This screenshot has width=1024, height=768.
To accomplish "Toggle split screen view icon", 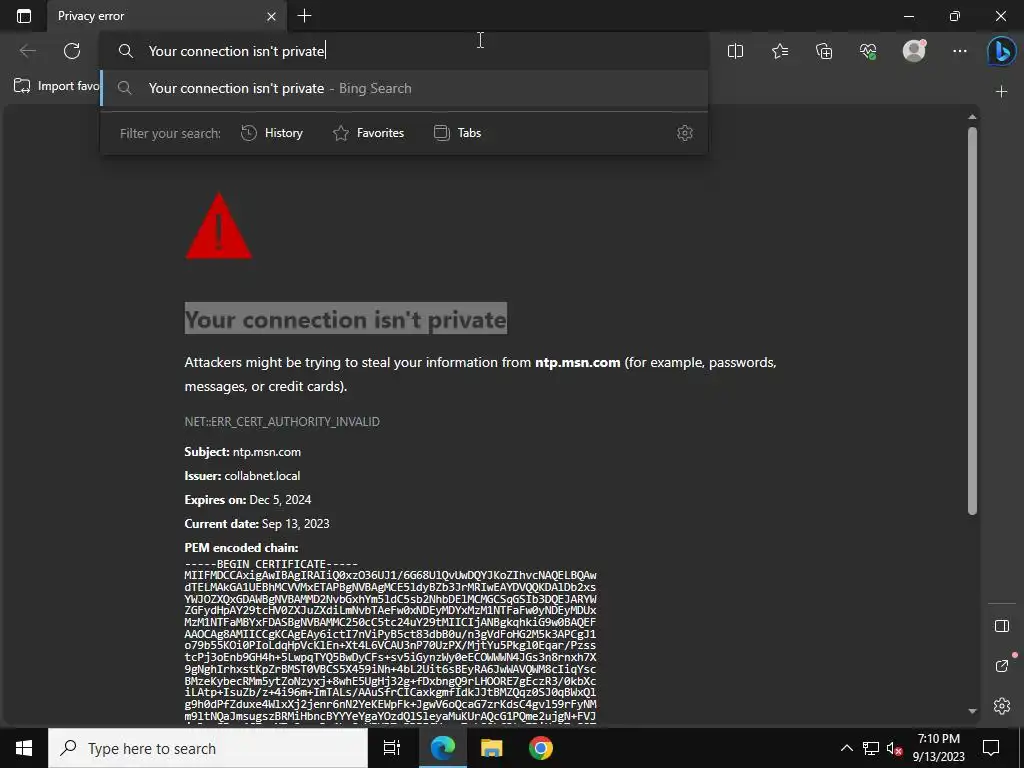I will pyautogui.click(x=735, y=51).
